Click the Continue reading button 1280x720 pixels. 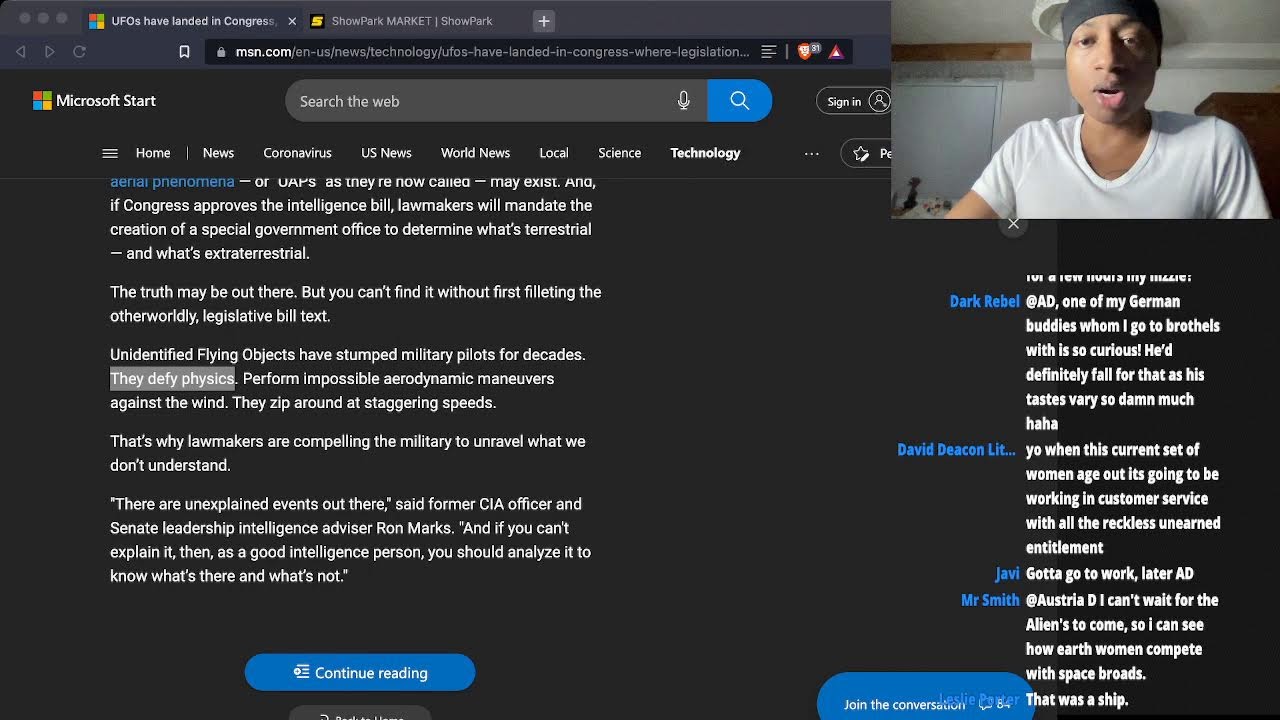tap(360, 672)
